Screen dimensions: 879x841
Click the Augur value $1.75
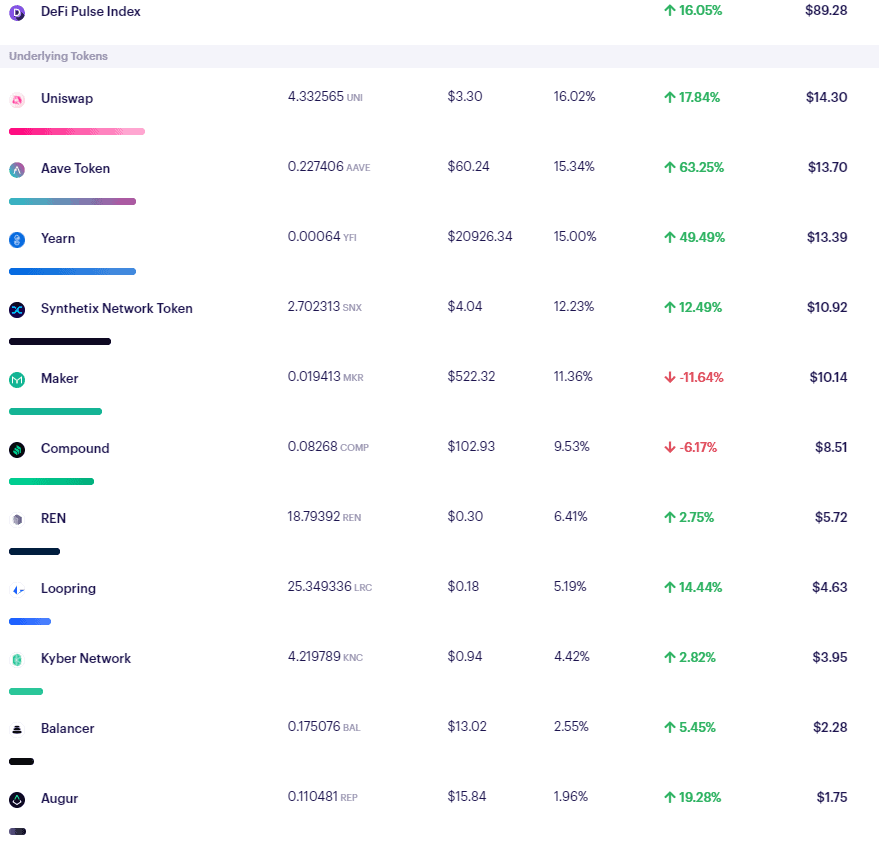click(x=832, y=797)
